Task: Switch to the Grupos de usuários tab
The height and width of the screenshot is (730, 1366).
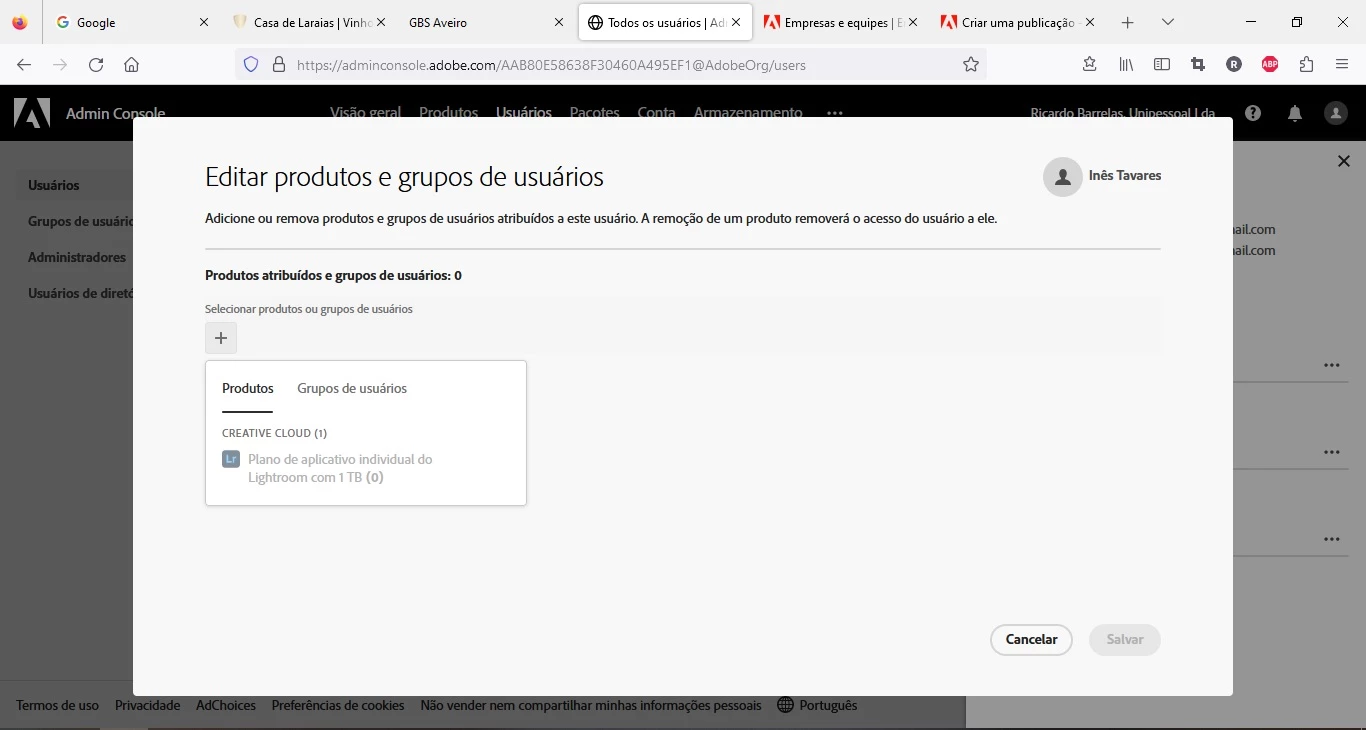Action: (352, 389)
